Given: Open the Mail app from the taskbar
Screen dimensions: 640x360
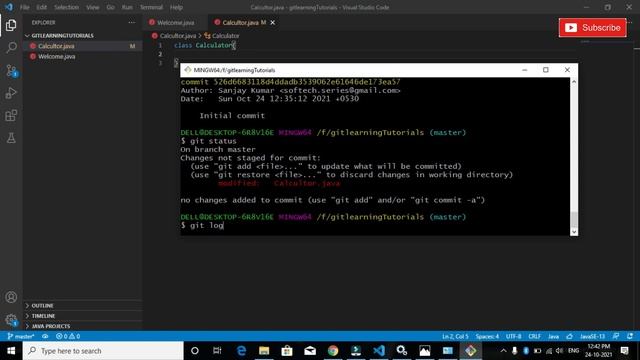Looking at the screenshot, I should pos(310,351).
